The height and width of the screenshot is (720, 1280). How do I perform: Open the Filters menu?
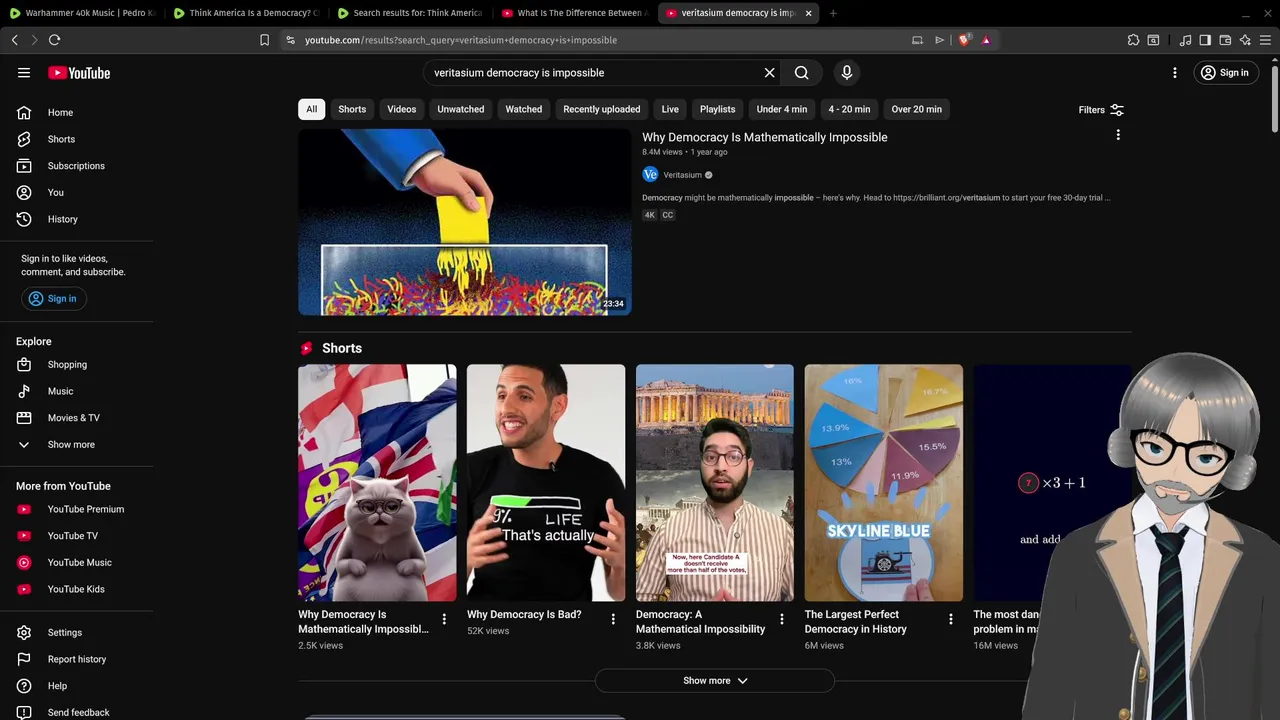click(x=1101, y=110)
